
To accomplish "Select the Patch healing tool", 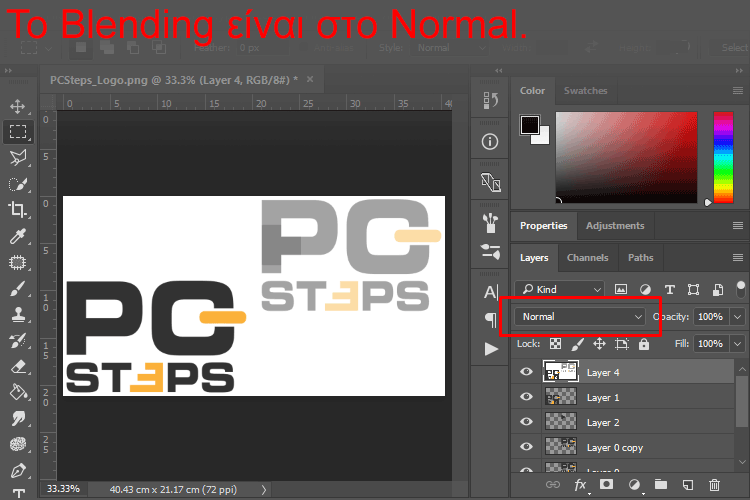I will tap(18, 262).
